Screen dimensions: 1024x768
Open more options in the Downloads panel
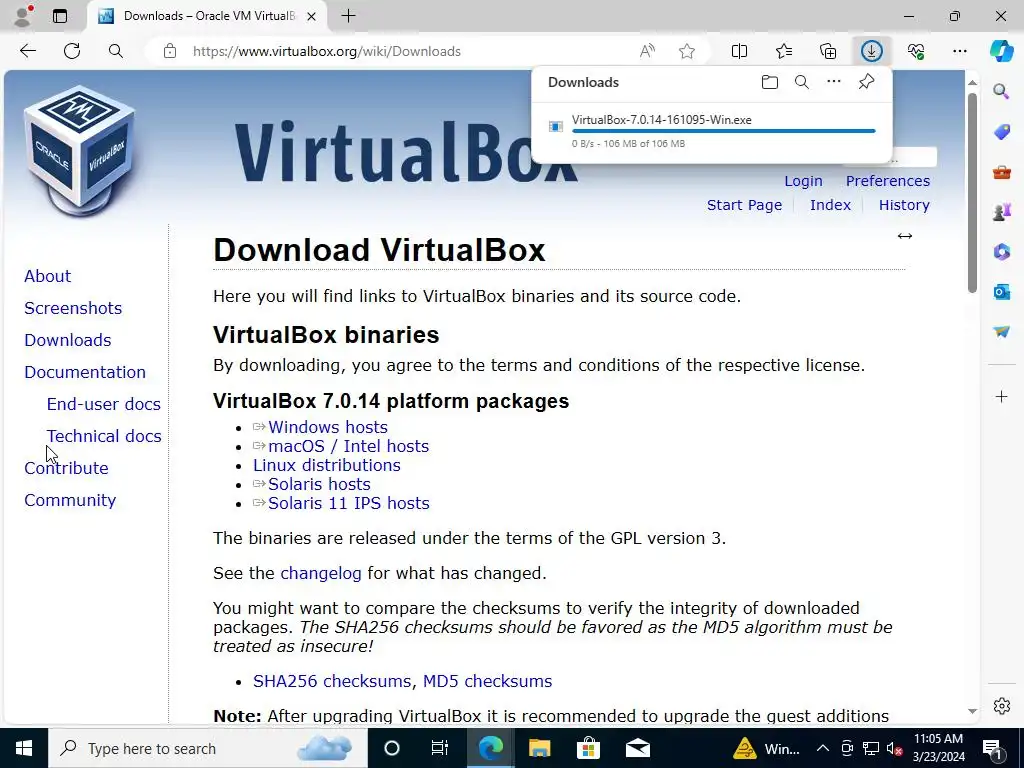pos(834,81)
